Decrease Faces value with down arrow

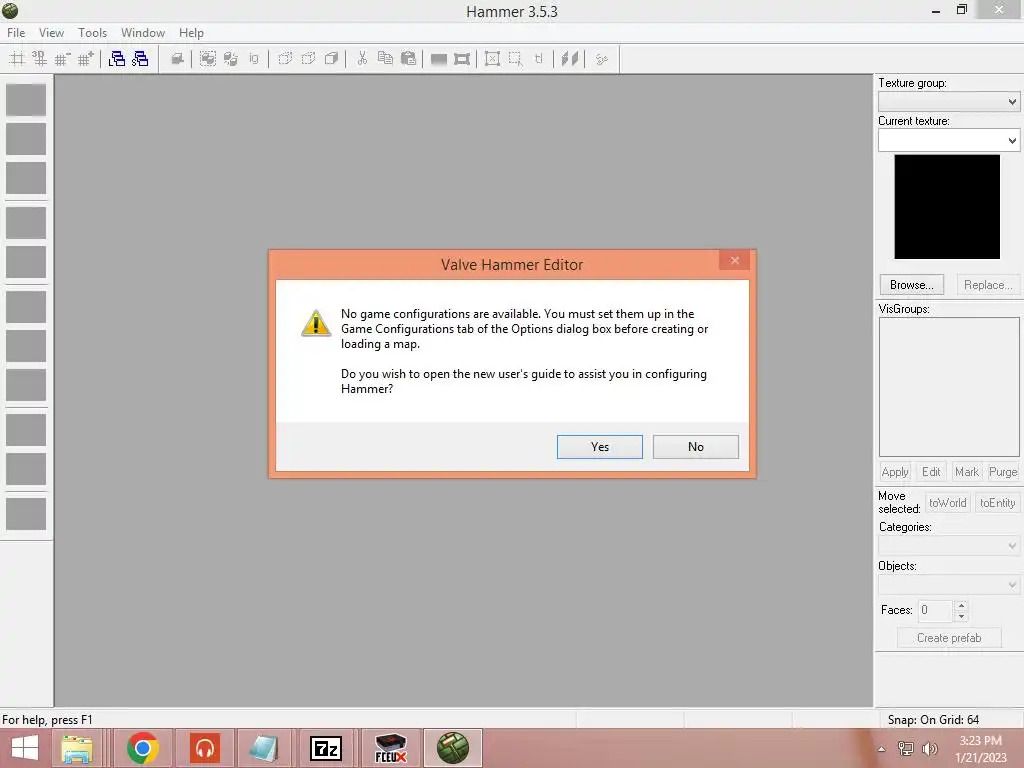tap(961, 616)
